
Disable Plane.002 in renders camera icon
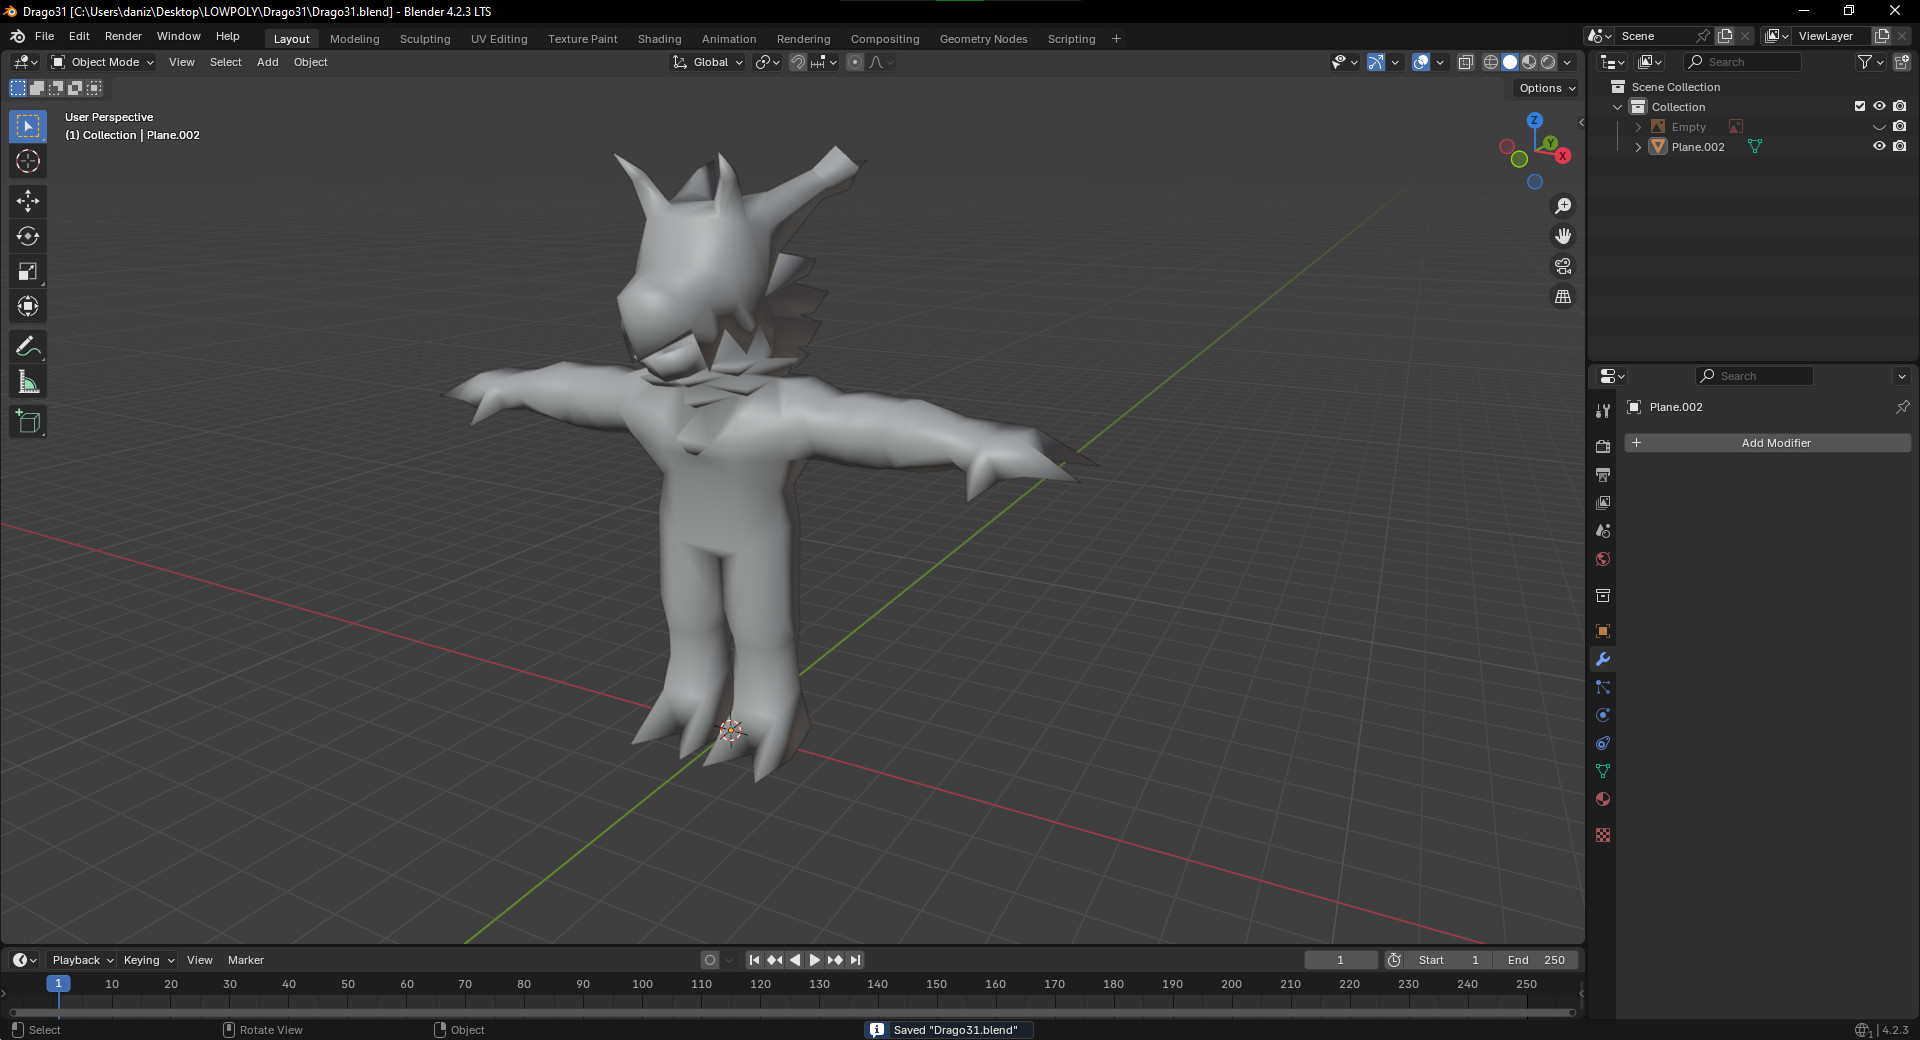[1899, 146]
